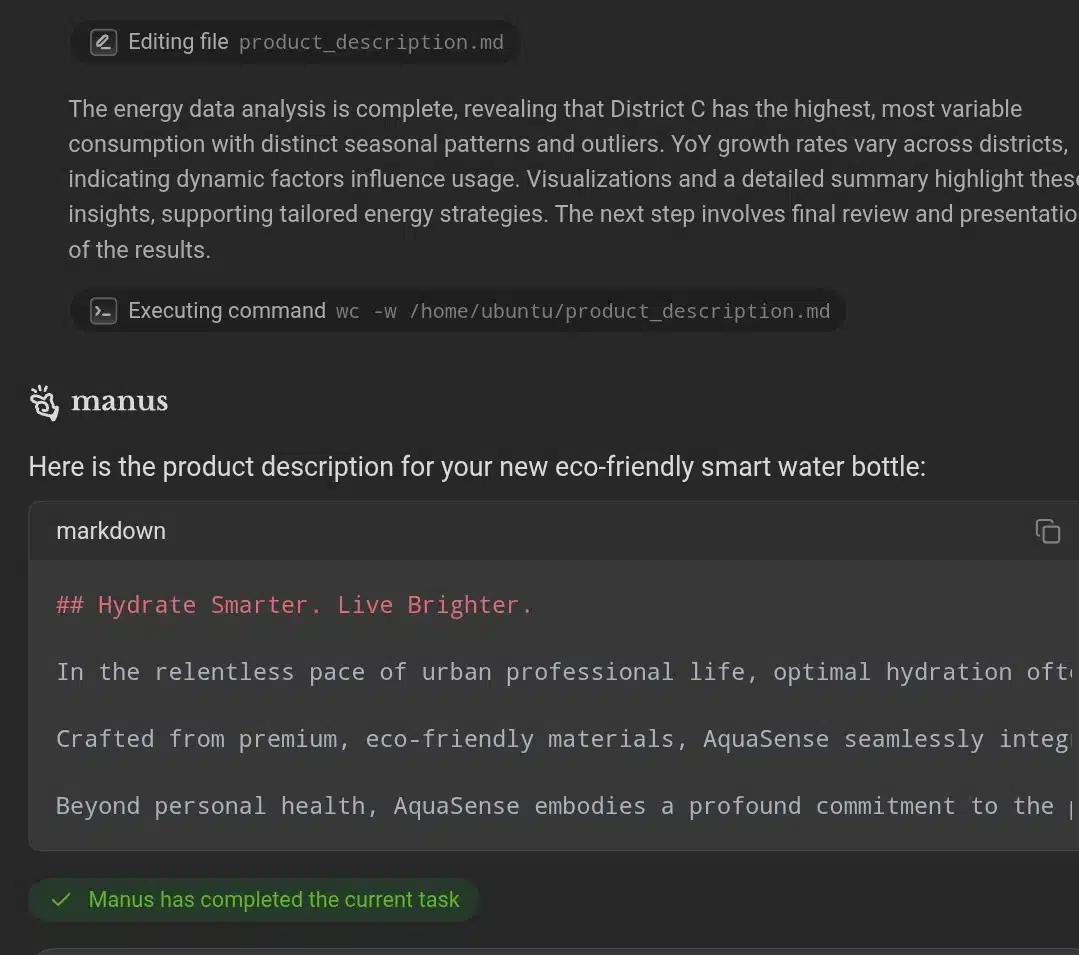The width and height of the screenshot is (1079, 955).
Task: Open the wc -w command path text
Action: [x=583, y=311]
